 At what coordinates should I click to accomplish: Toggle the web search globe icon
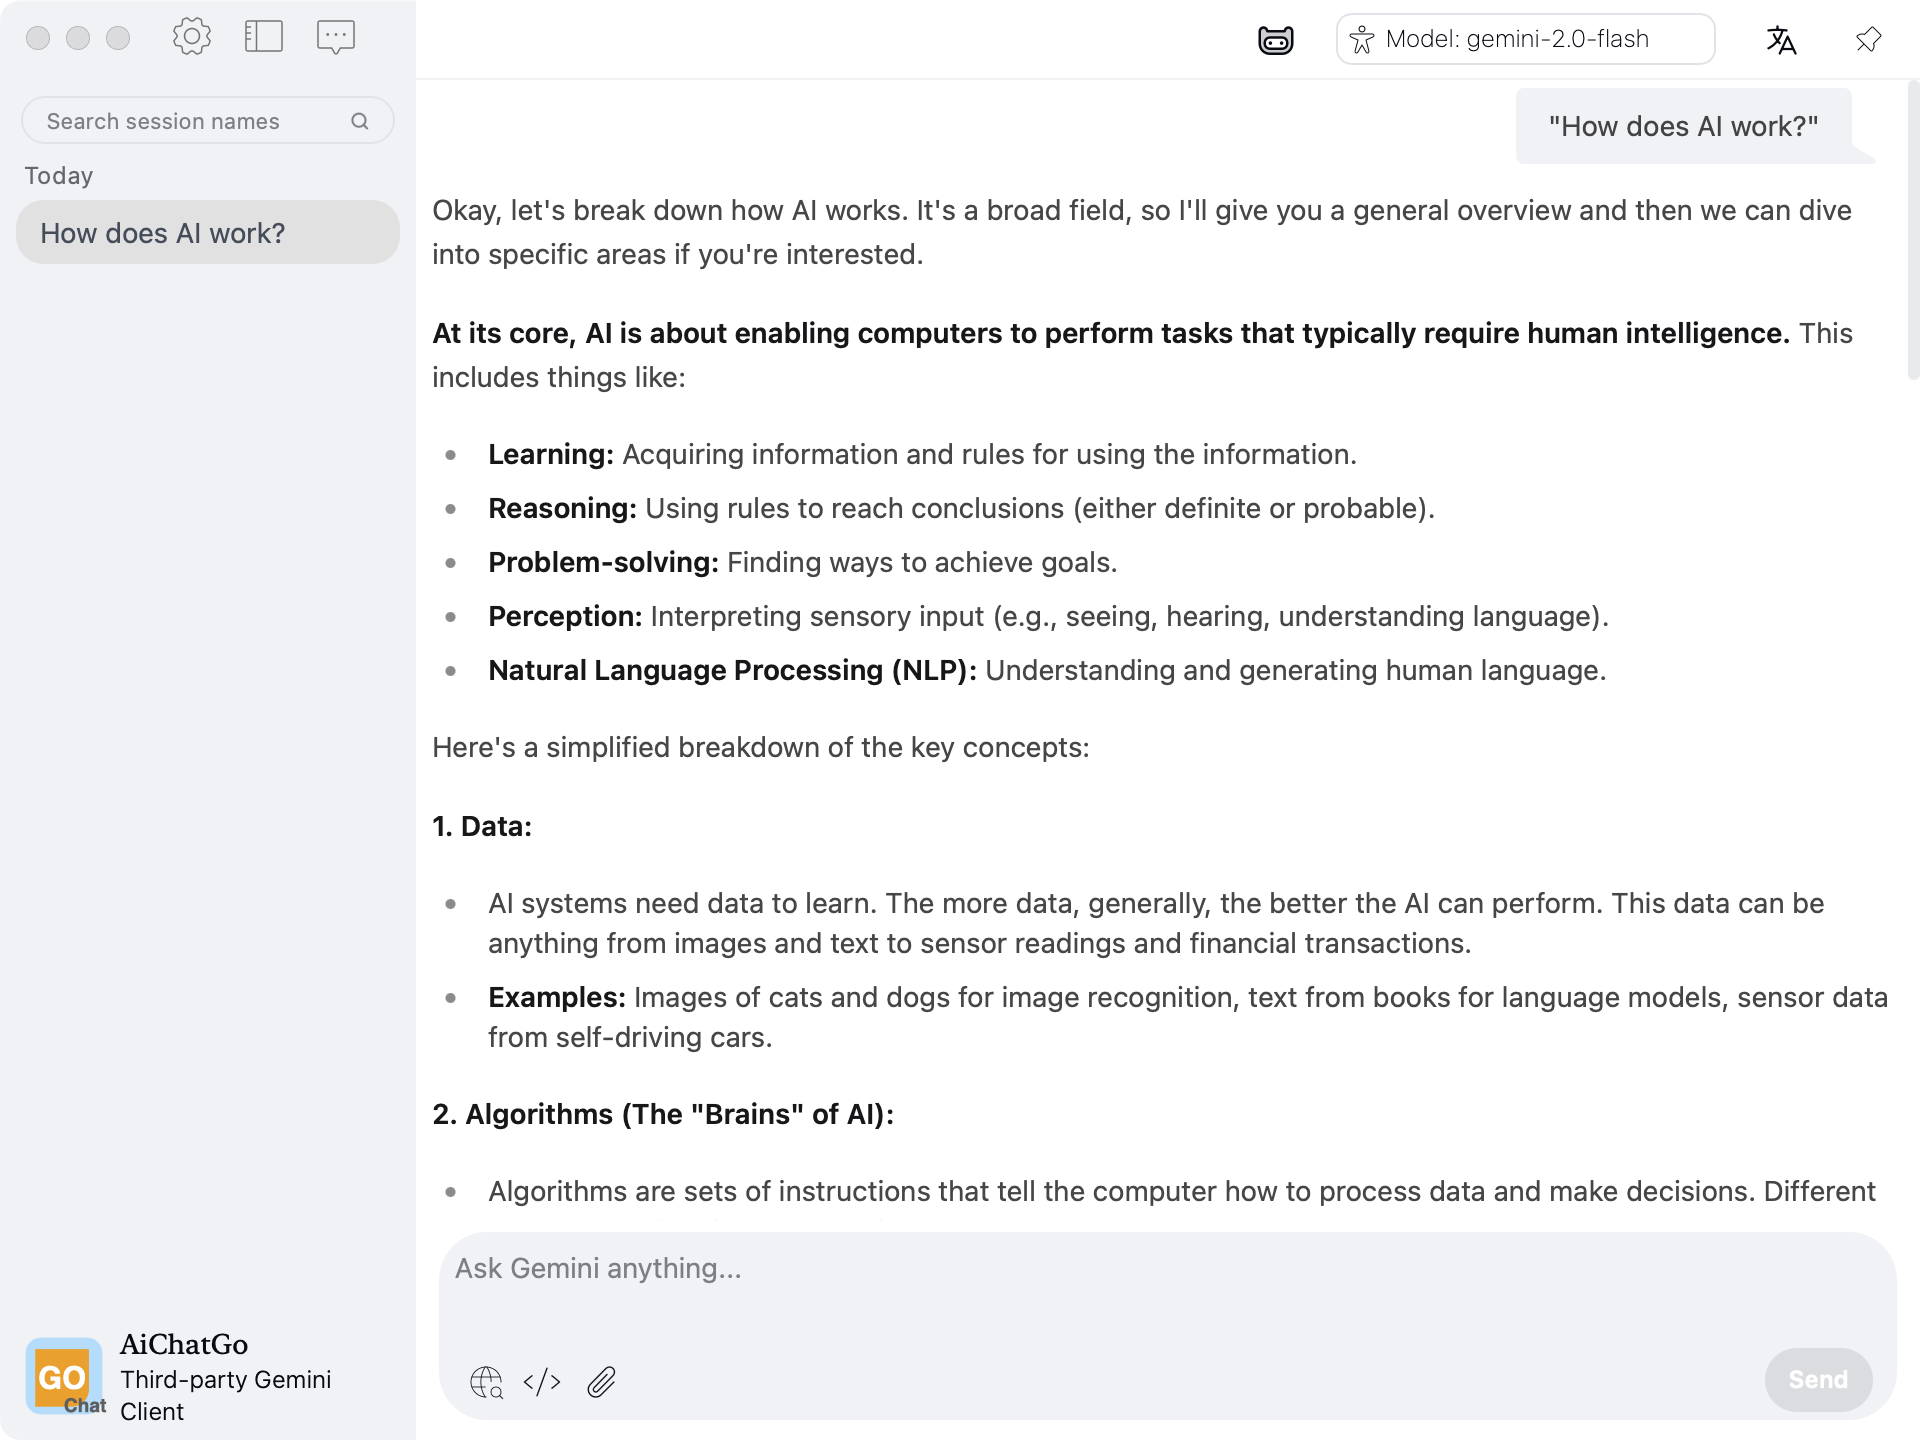tap(486, 1382)
